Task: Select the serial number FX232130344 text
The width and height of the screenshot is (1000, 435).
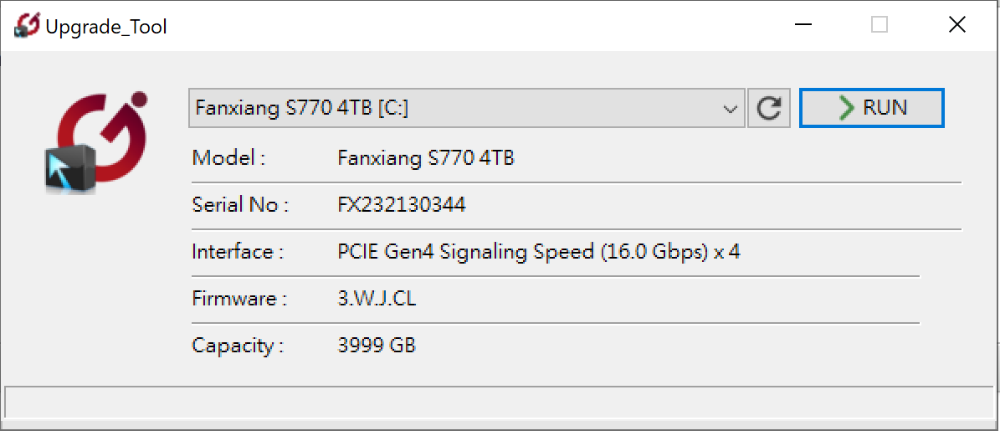Action: coord(401,205)
